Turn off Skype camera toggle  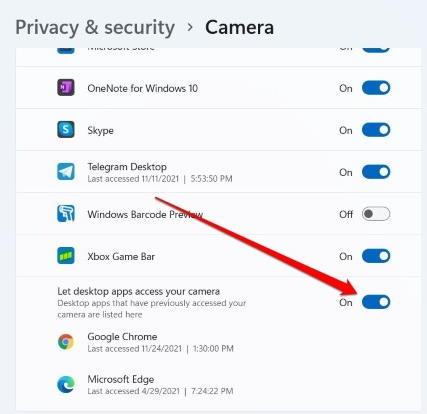coord(376,130)
